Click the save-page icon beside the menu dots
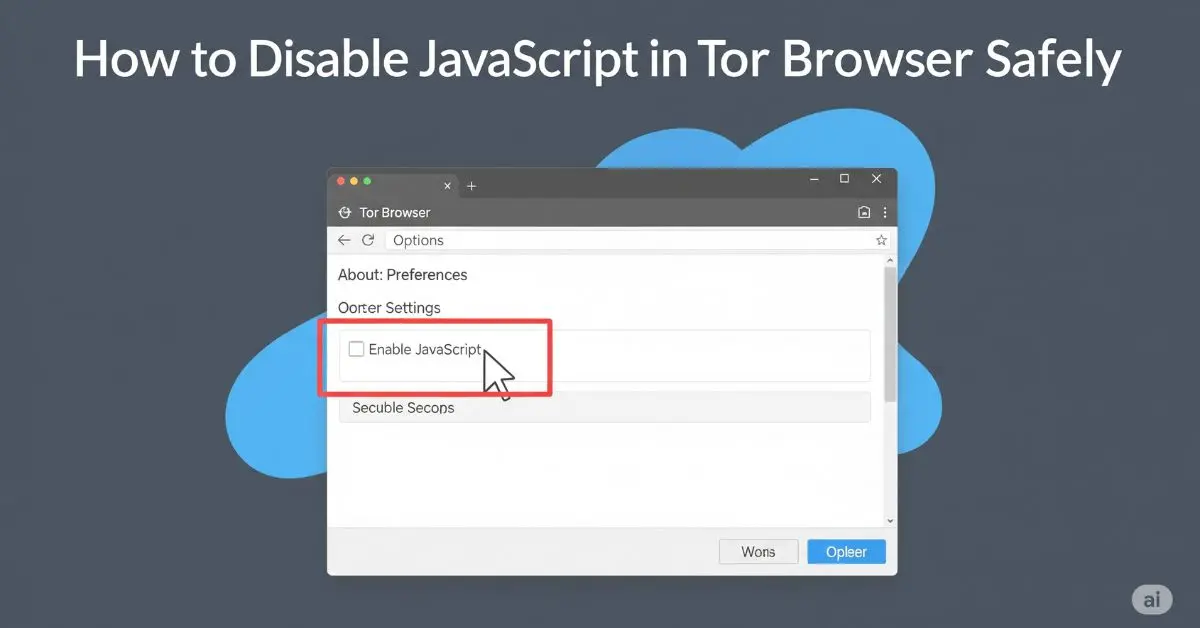This screenshot has width=1200, height=628. 865,212
